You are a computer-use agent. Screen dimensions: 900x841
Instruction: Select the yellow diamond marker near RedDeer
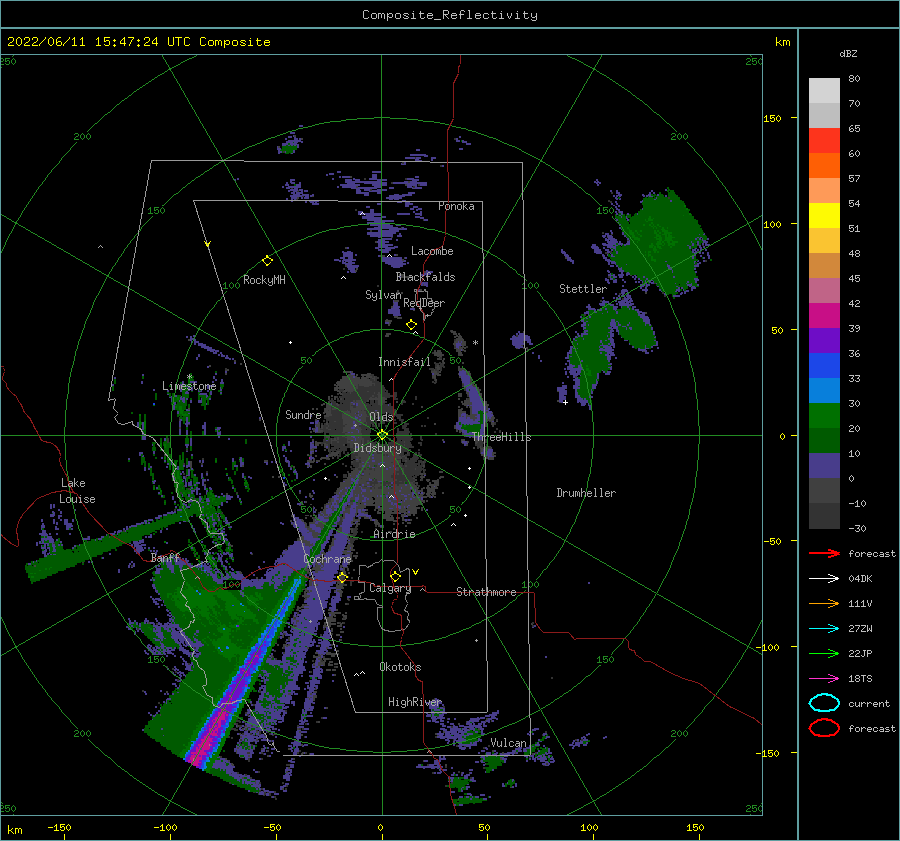click(411, 325)
